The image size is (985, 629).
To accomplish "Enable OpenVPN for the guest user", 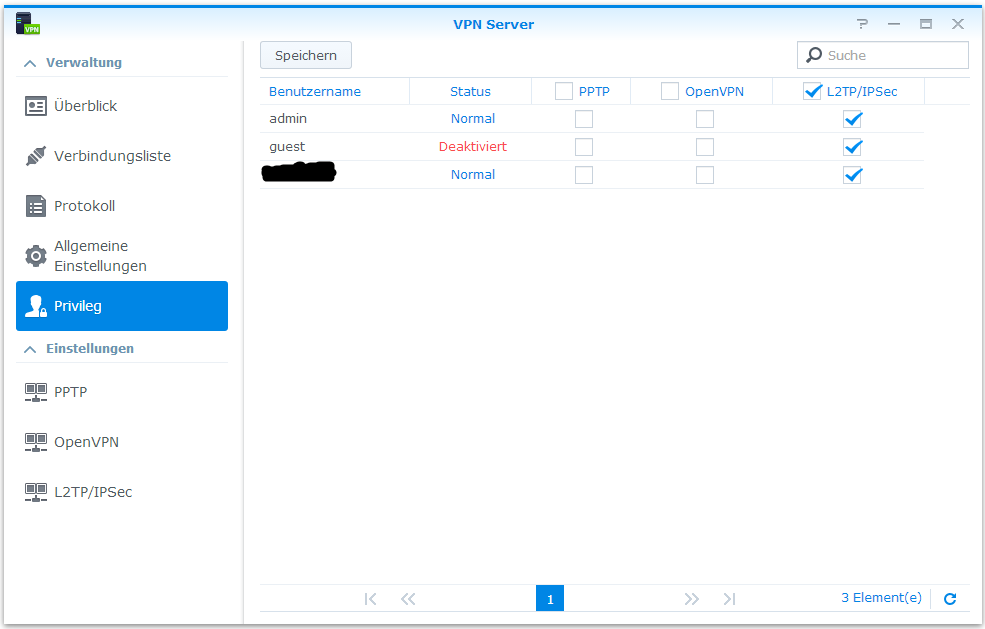I will [x=705, y=147].
